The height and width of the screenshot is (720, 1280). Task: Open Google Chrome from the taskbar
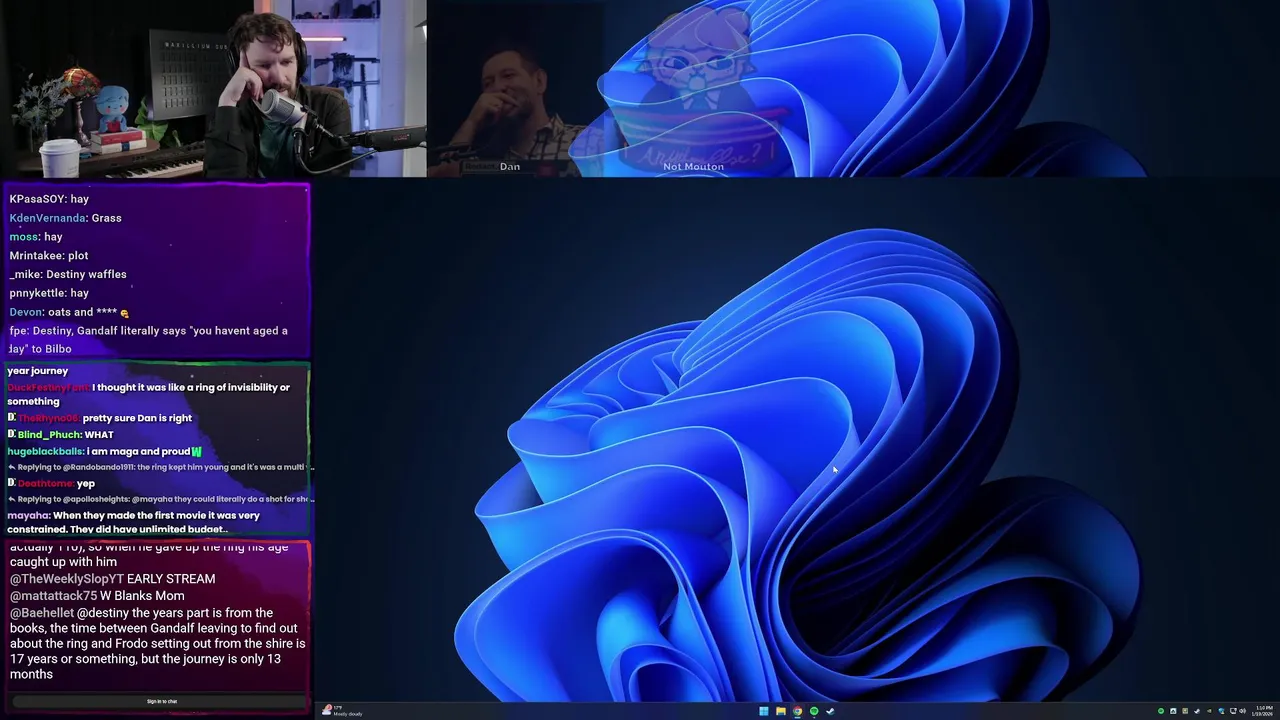797,711
